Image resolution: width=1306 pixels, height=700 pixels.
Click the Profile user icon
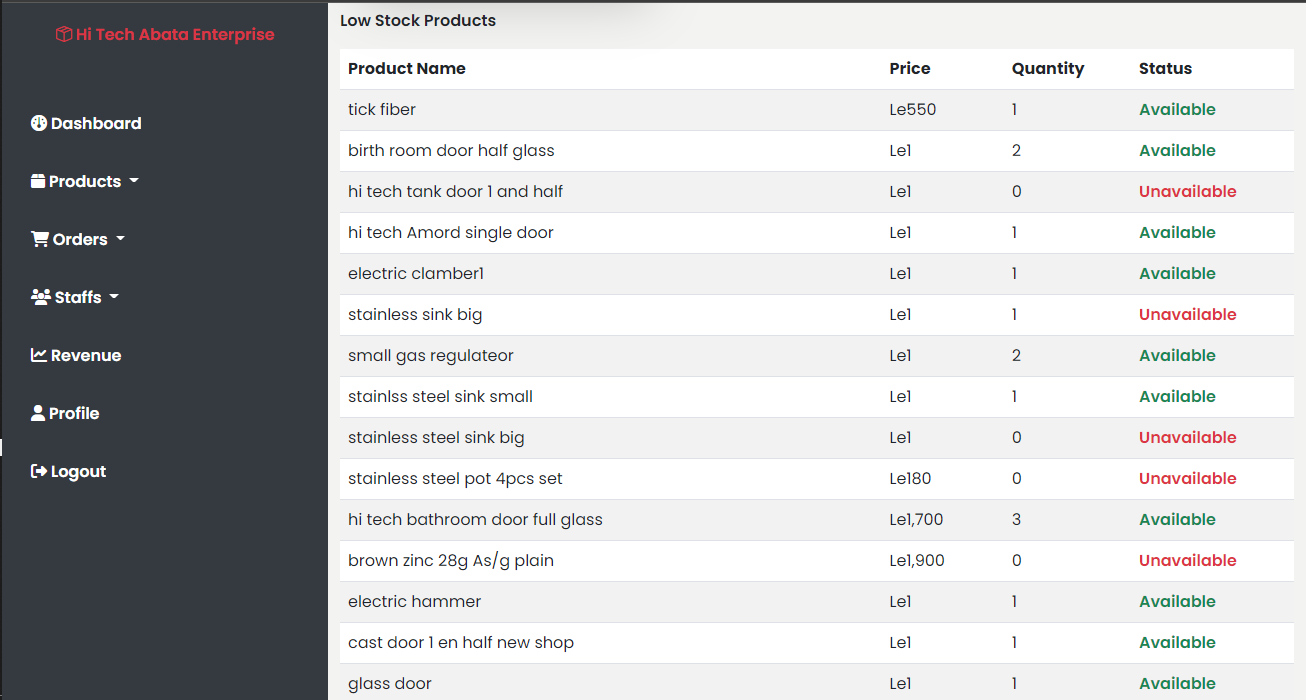point(38,414)
